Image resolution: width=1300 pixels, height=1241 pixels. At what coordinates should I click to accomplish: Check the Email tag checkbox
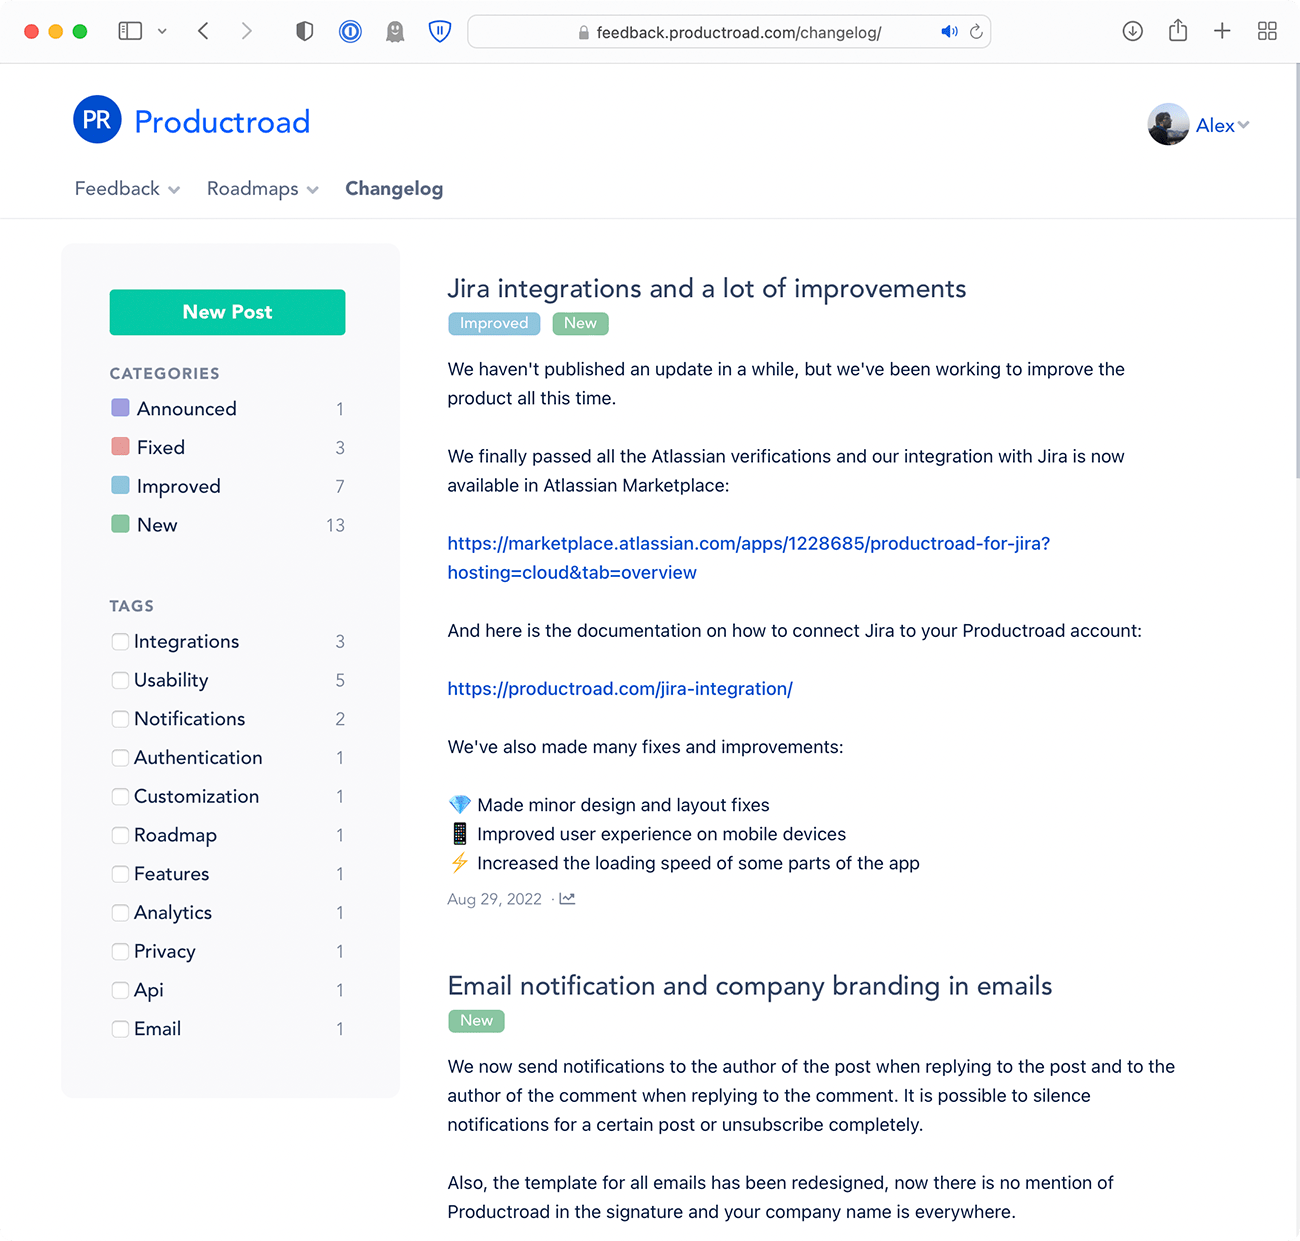[x=120, y=1029]
